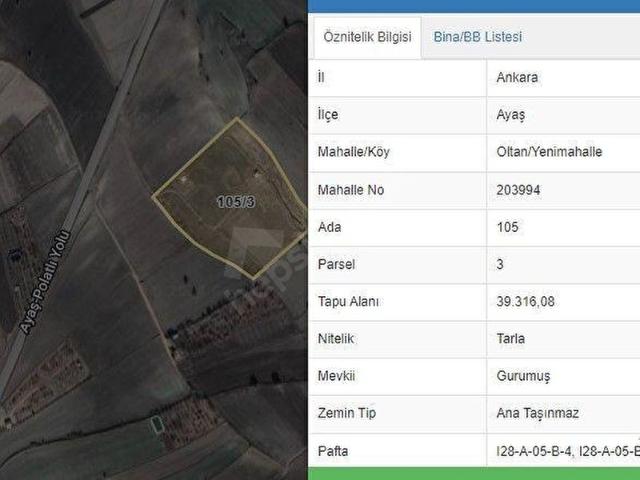The width and height of the screenshot is (640, 480).
Task: Click the Mahalle/Köy row label
Action: [353, 152]
